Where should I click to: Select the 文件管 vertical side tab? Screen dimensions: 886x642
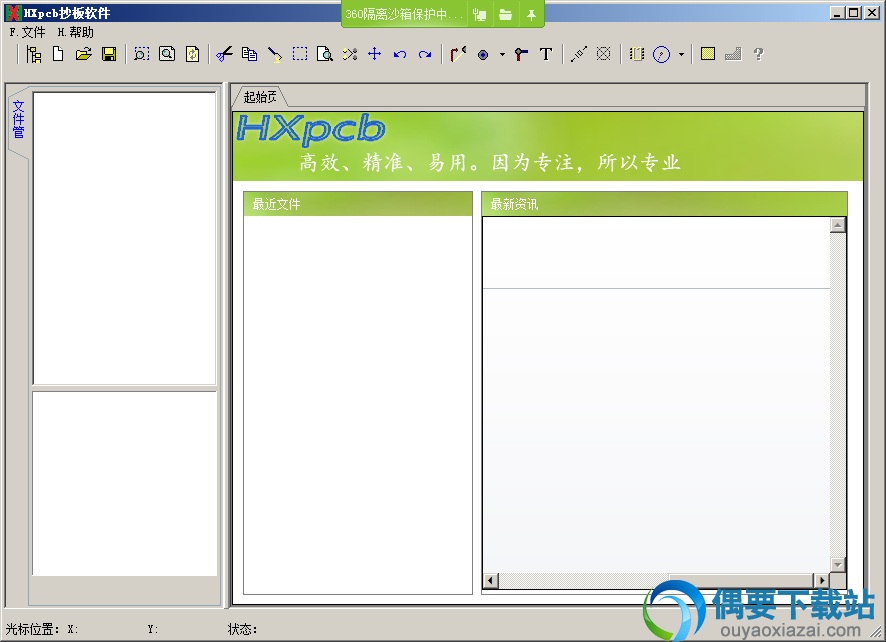coord(19,119)
